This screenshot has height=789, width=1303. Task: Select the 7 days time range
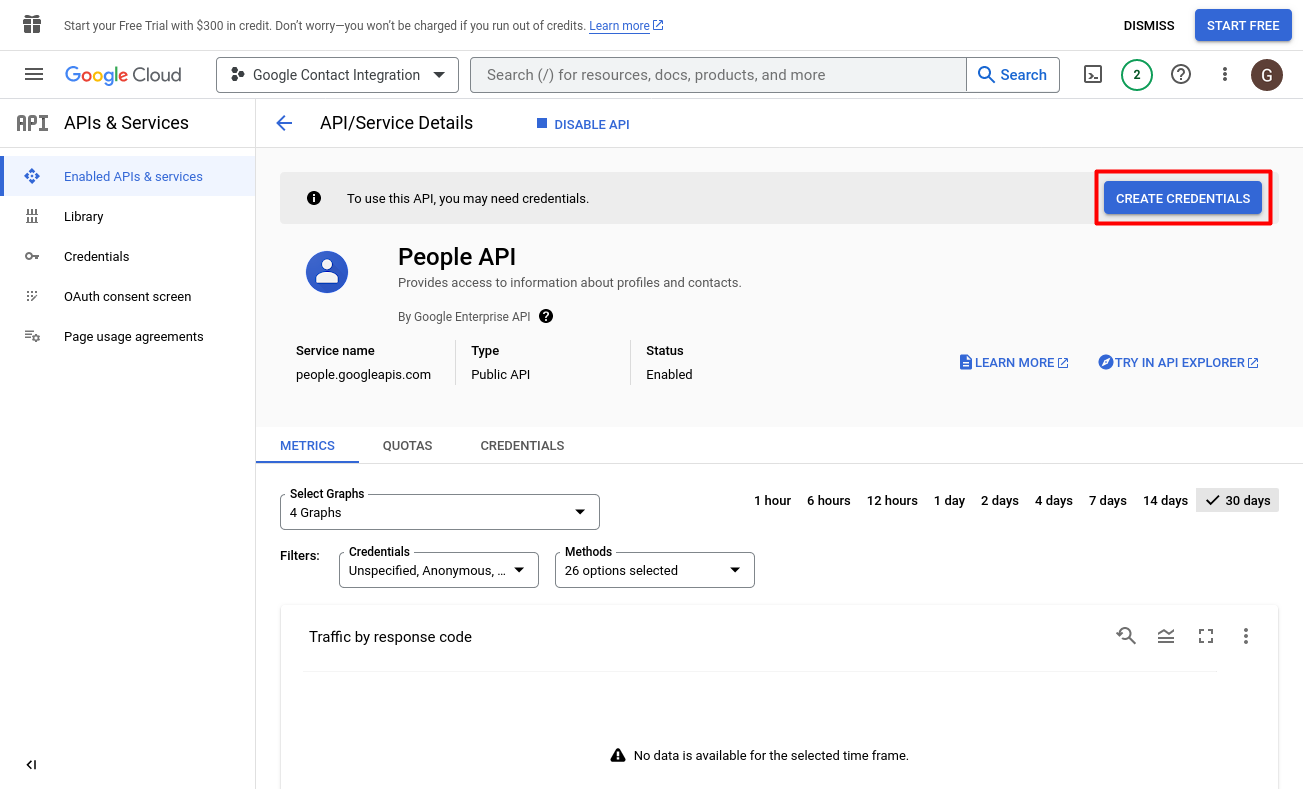[1107, 500]
